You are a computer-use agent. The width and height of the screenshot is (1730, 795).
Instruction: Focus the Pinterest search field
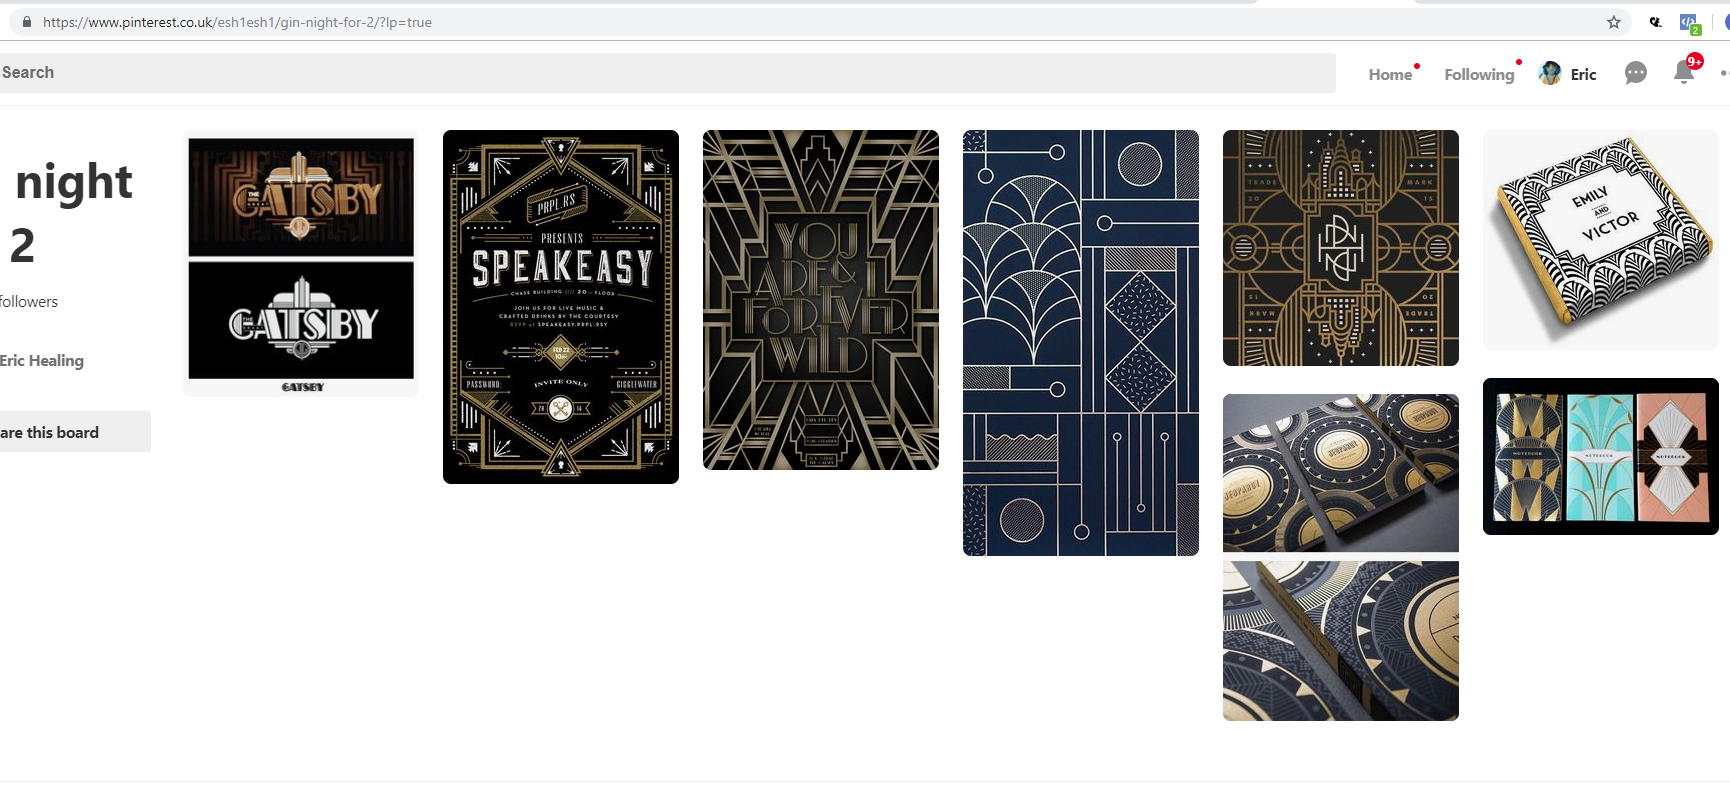click(x=666, y=73)
